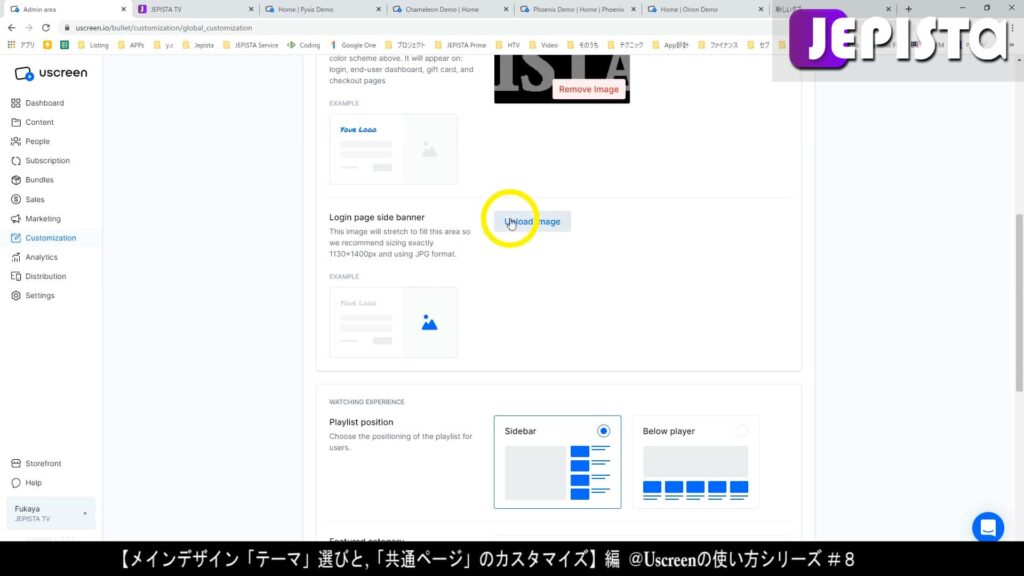Click Upload Image for login side banner

click(532, 221)
